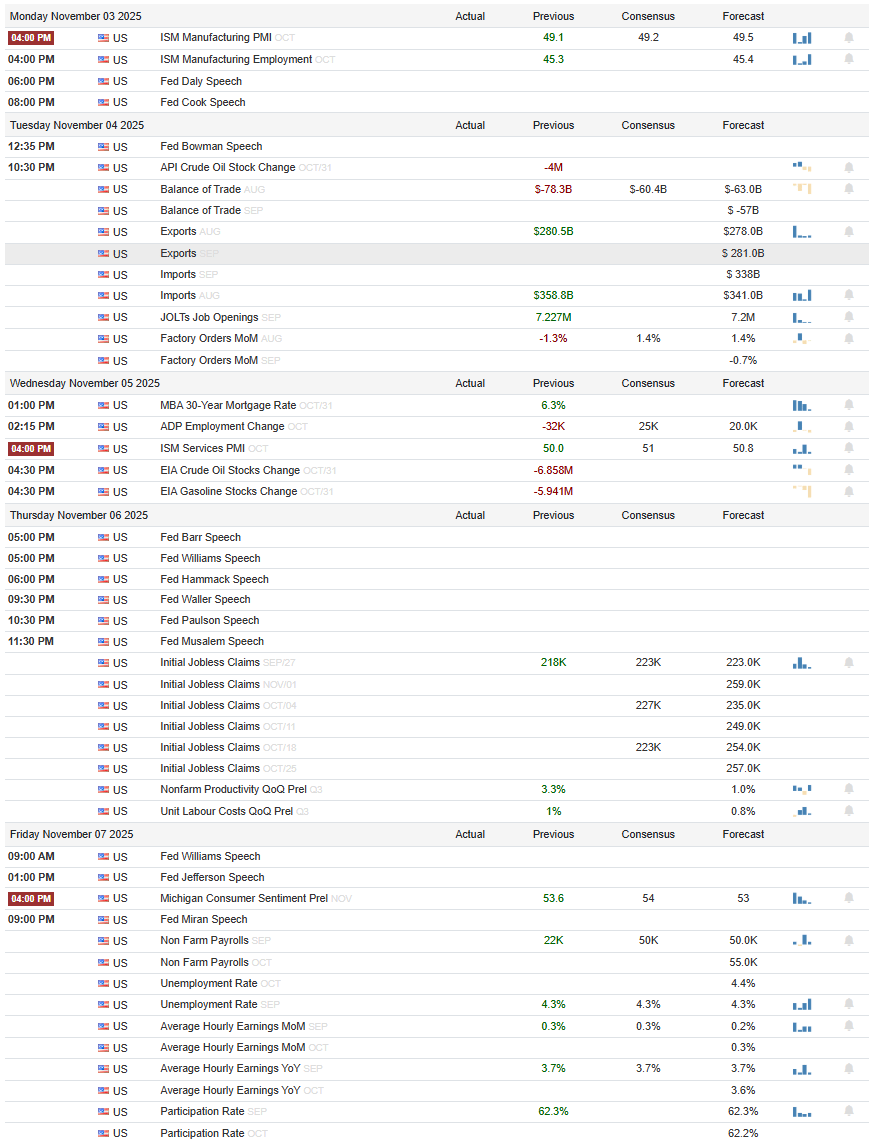Viewport: 870px width, 1142px height.
Task: Toggle the alert bell for Exports AUG
Action: tap(849, 232)
